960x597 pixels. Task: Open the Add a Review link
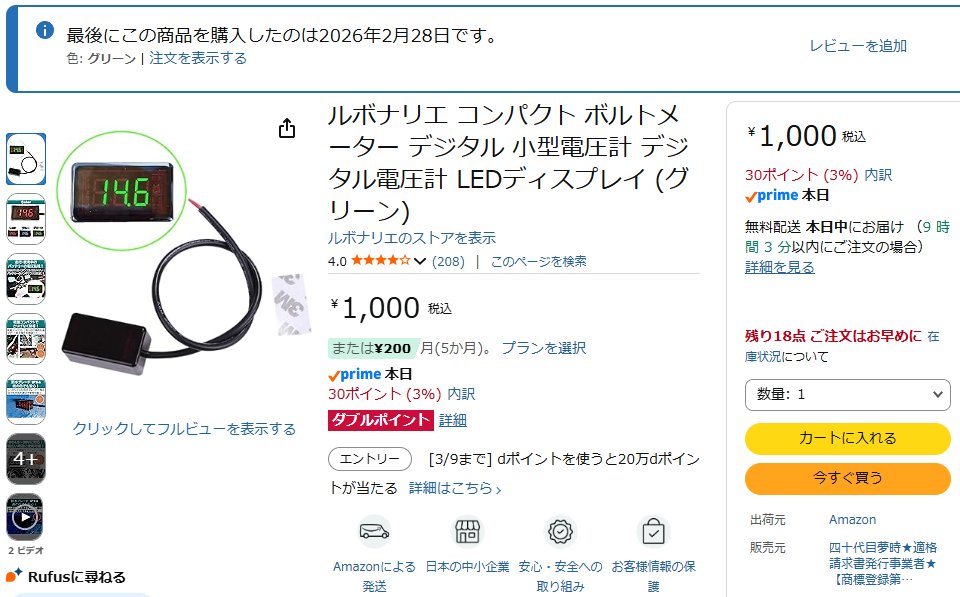click(x=858, y=46)
